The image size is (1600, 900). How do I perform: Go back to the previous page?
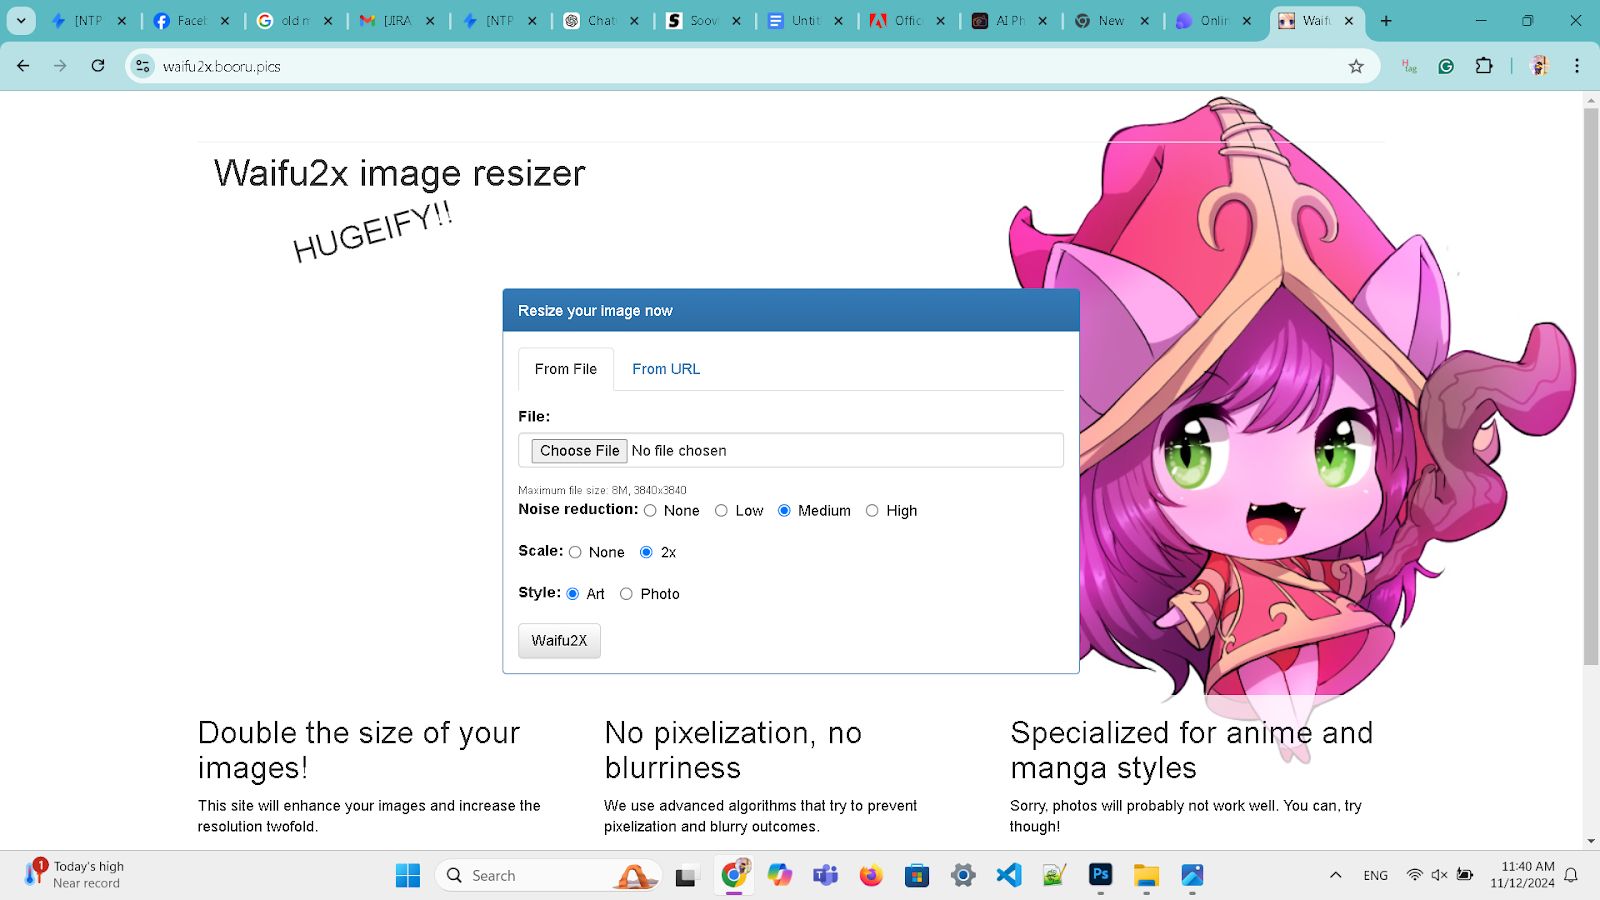(x=23, y=66)
